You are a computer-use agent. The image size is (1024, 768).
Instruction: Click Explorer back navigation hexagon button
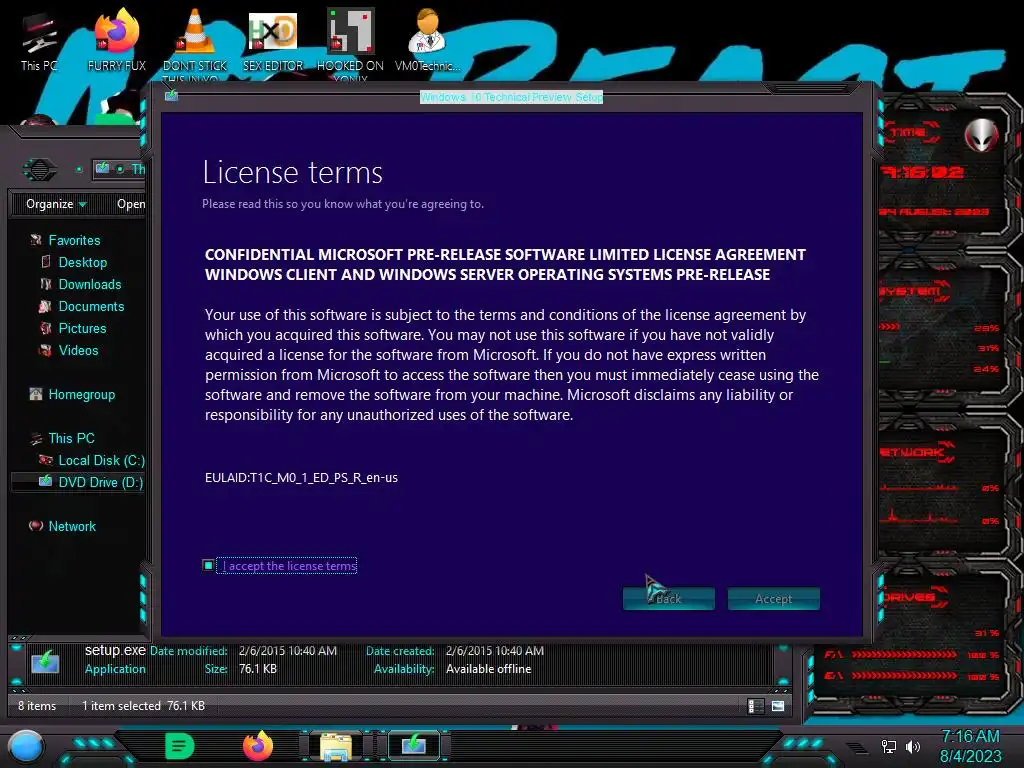(40, 170)
